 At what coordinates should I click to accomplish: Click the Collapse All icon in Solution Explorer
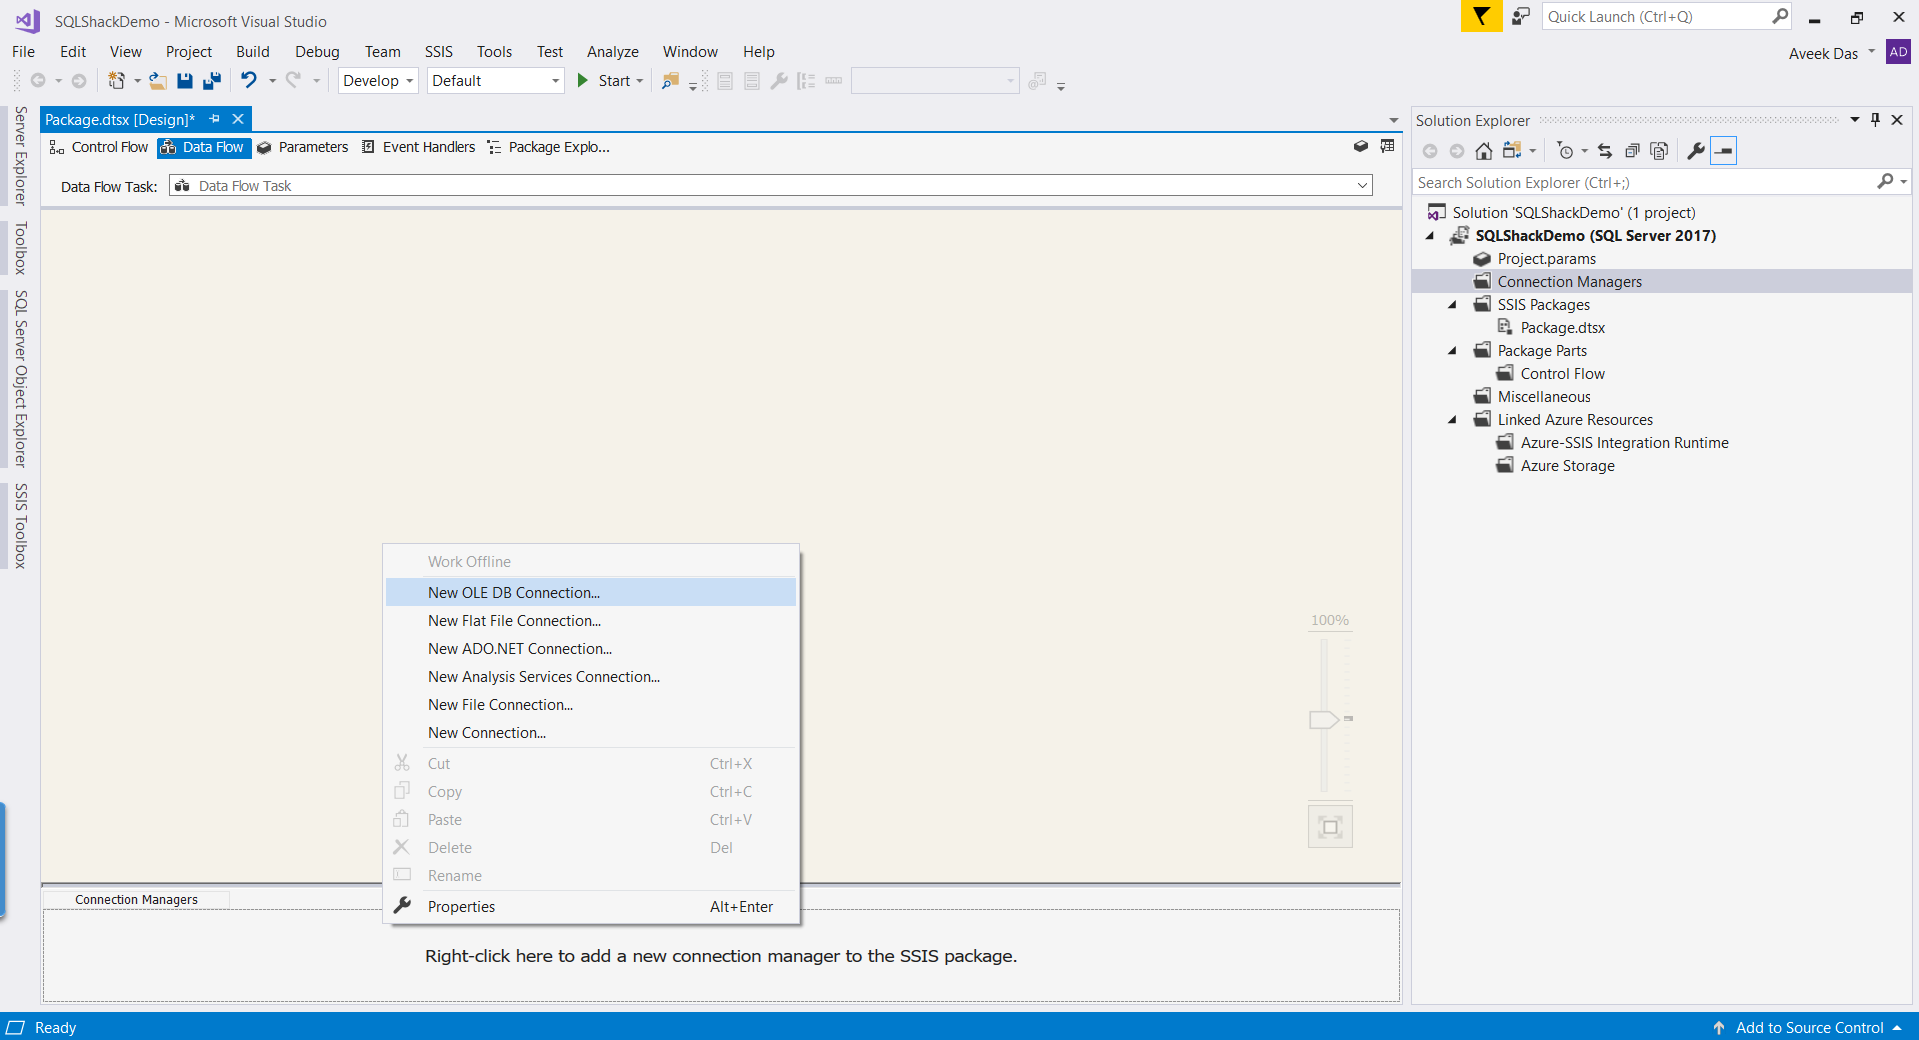1632,151
